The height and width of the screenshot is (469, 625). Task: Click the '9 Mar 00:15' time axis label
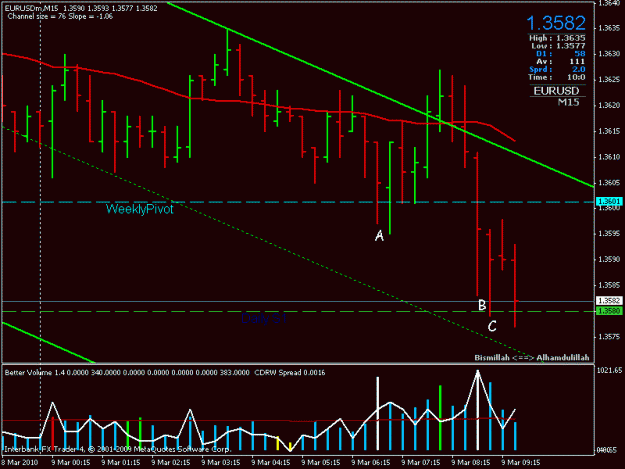[x=71, y=463]
